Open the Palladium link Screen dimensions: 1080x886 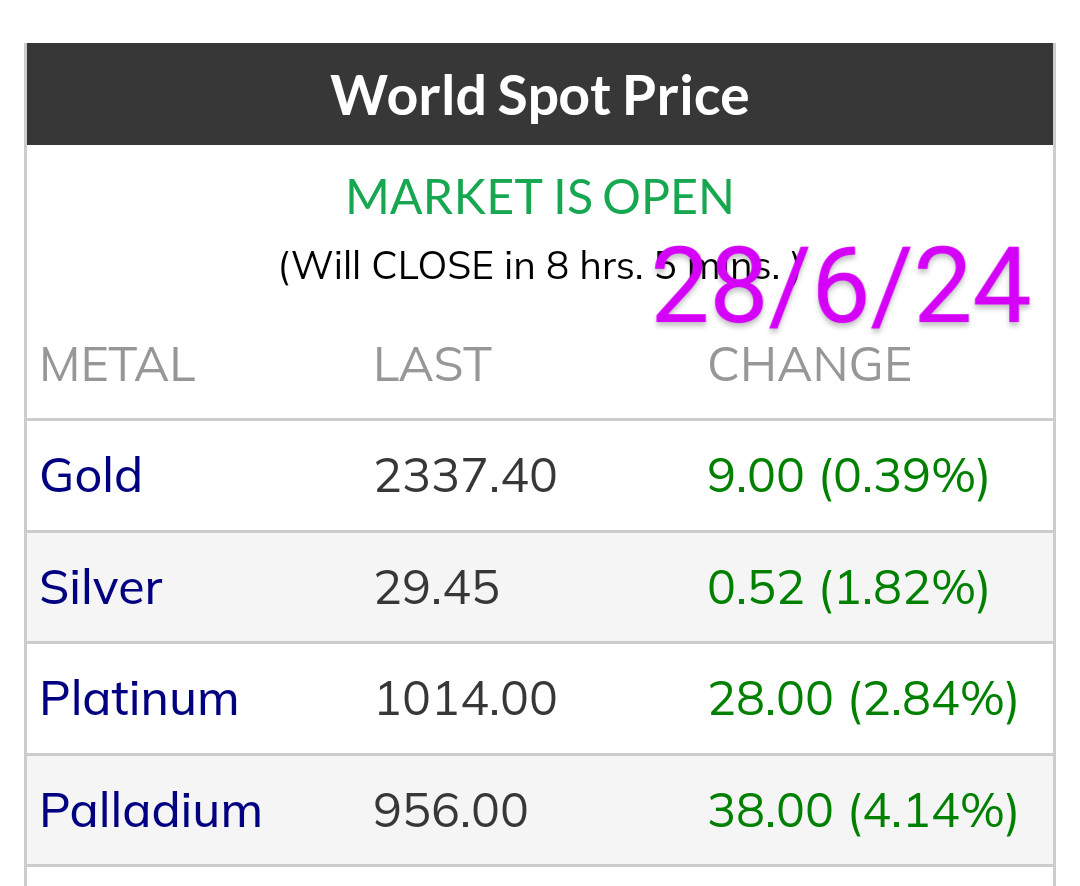[x=150, y=810]
